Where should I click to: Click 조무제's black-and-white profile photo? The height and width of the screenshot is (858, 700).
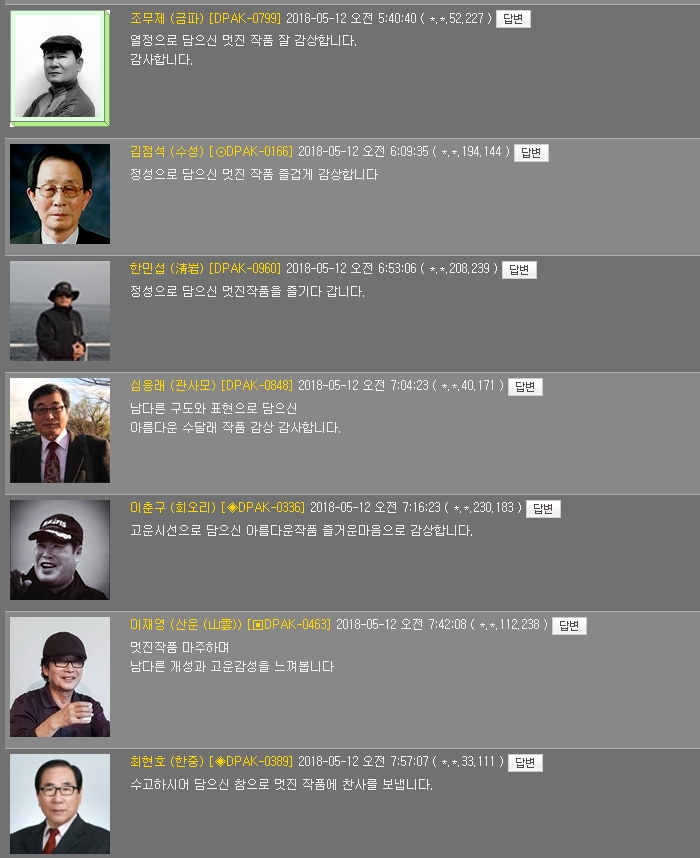click(x=60, y=68)
